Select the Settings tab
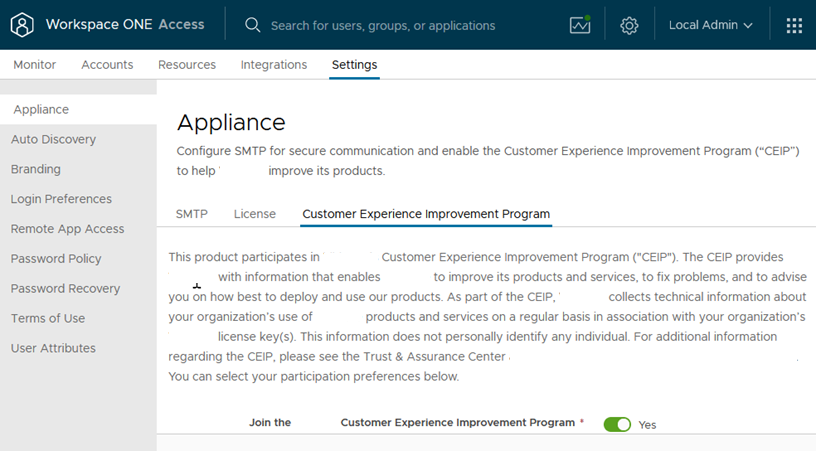 (x=354, y=65)
